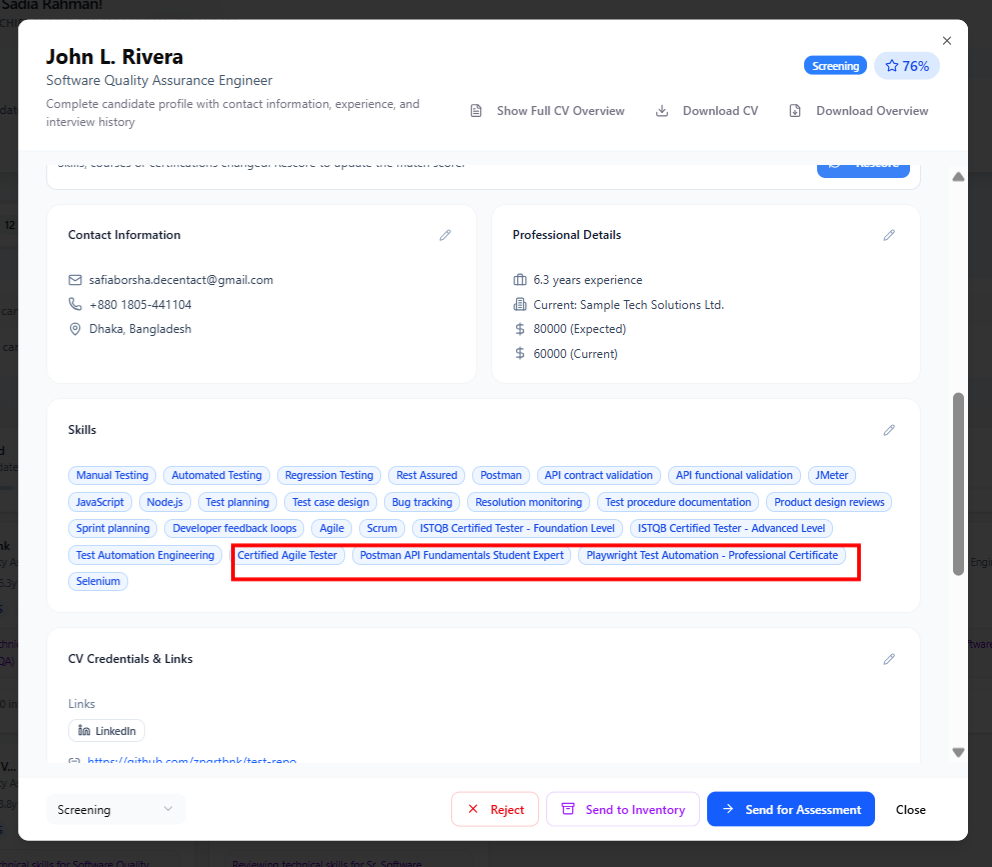Viewport: 992px width, 867px height.
Task: Close the candidate dialog with X icon
Action: pos(946,41)
